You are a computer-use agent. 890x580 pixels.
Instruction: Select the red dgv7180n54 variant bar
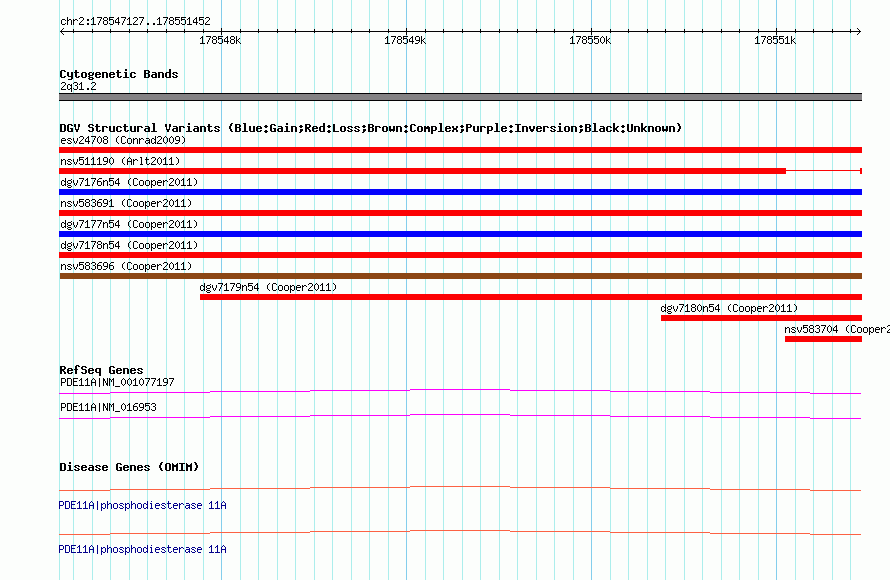(762, 318)
